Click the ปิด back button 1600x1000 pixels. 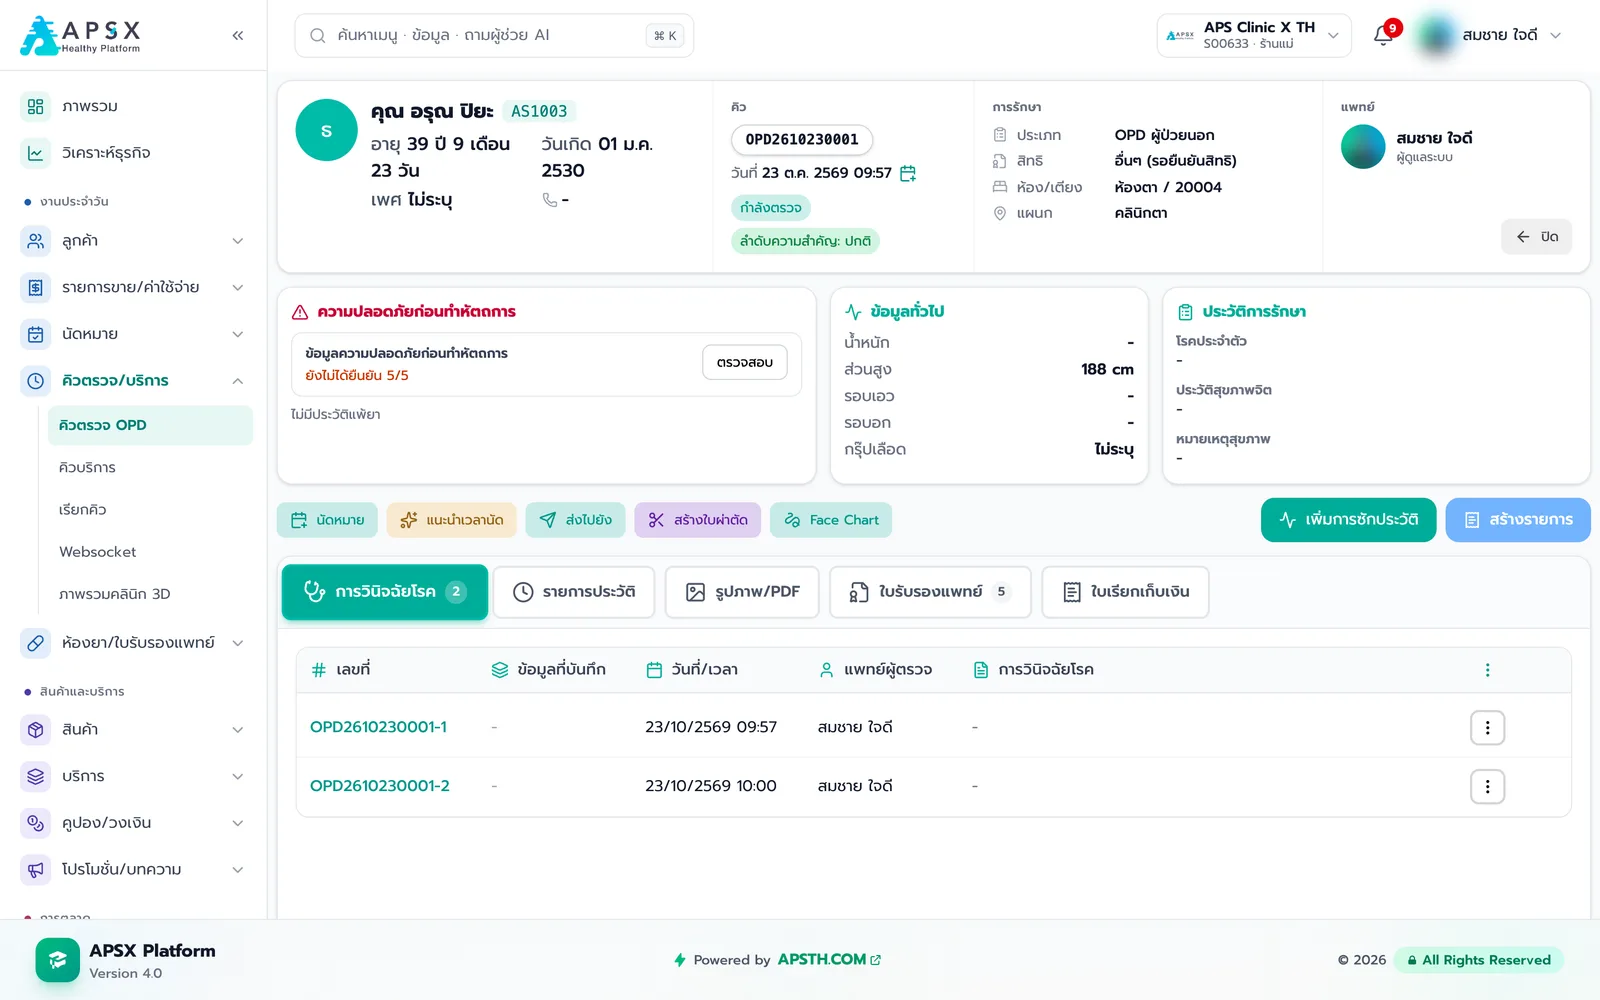coord(1536,237)
